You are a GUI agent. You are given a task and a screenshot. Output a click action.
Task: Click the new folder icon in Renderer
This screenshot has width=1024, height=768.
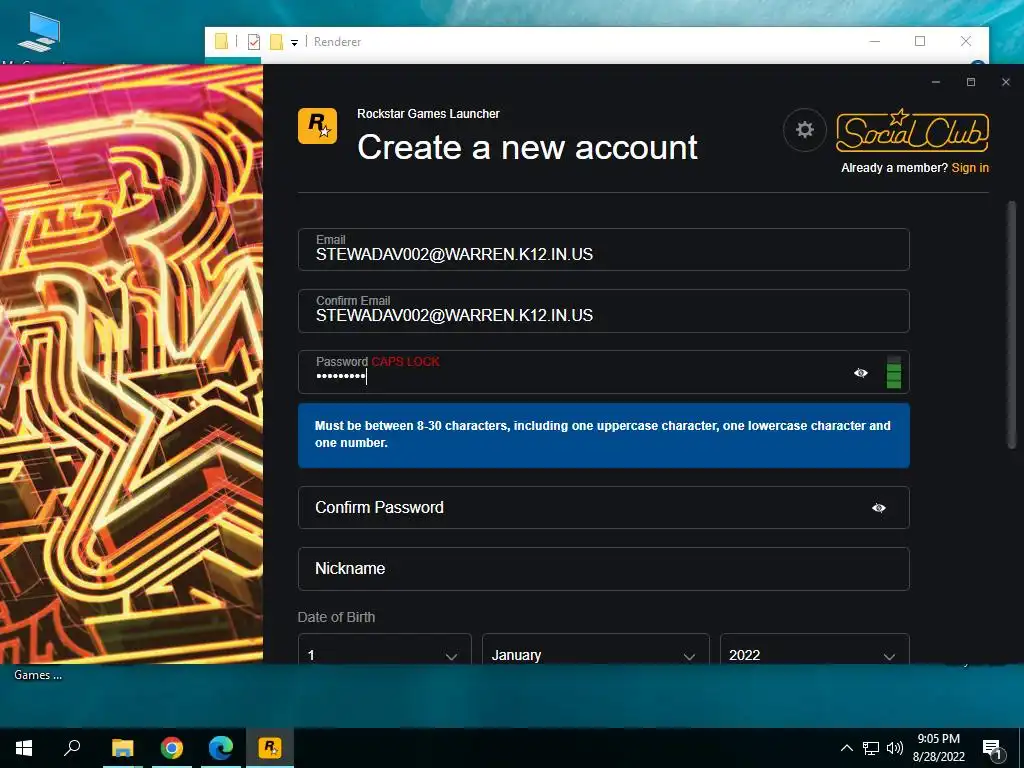[276, 42]
